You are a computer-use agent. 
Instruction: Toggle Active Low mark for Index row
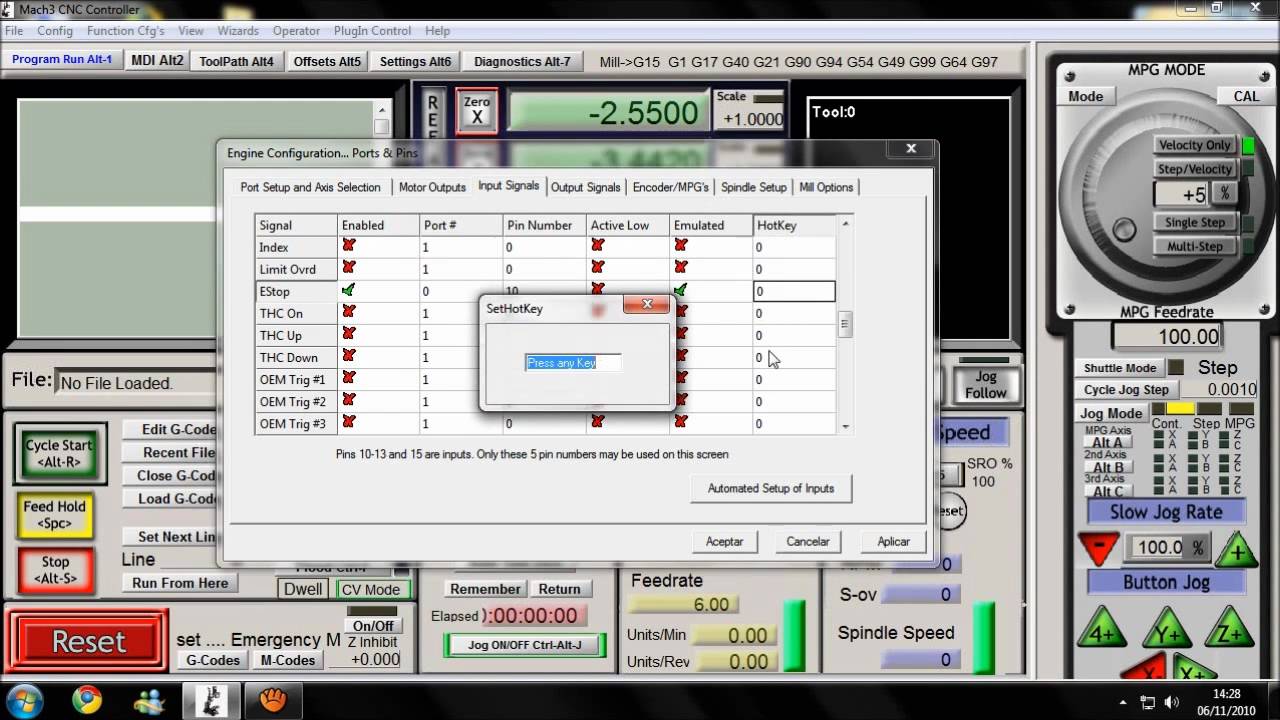(597, 246)
